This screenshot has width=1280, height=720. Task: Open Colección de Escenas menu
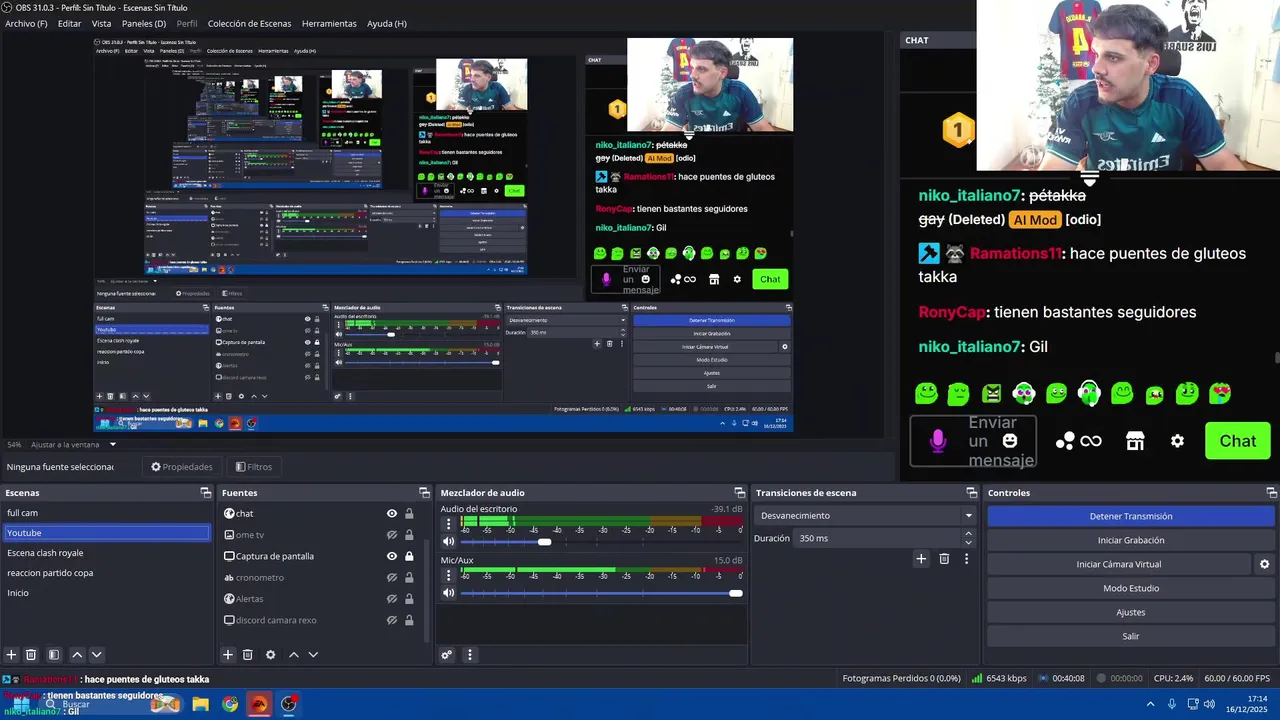(249, 23)
